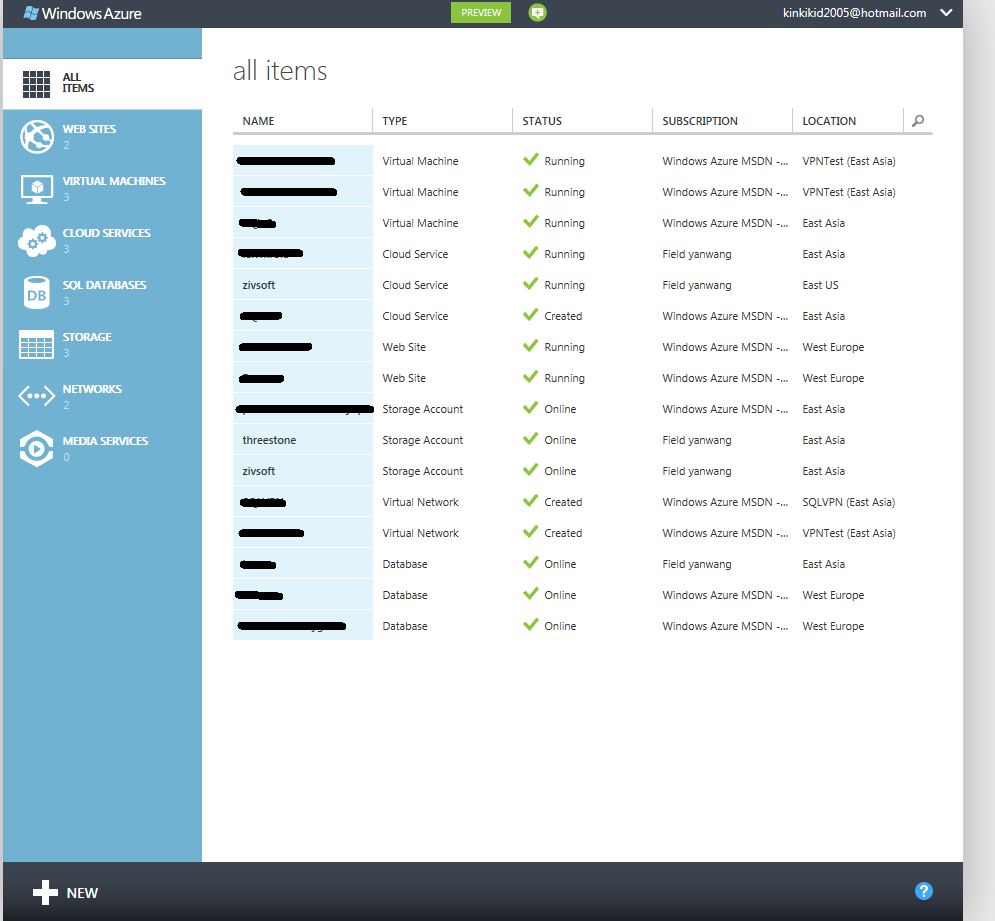Click the Windows Azure logo

[82, 13]
